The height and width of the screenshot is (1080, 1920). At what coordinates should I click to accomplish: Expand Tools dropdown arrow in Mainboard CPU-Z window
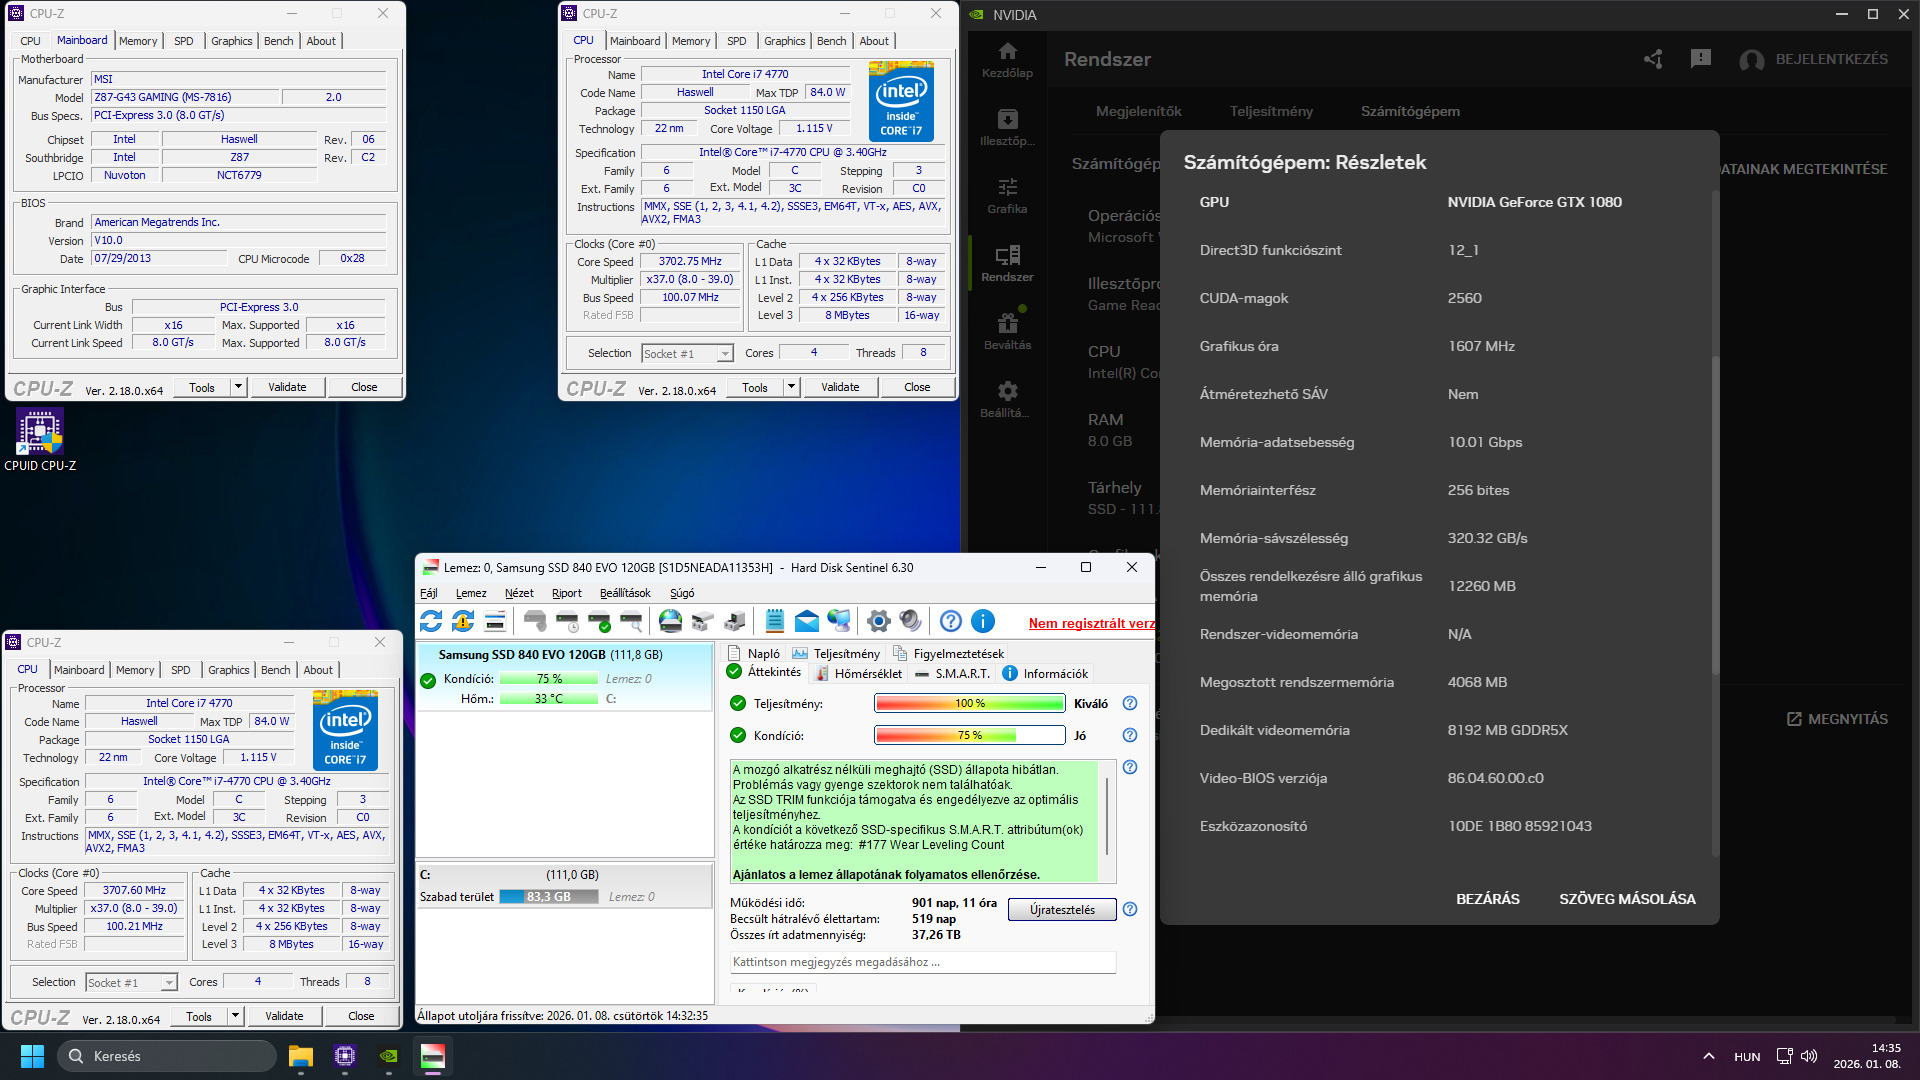point(238,387)
